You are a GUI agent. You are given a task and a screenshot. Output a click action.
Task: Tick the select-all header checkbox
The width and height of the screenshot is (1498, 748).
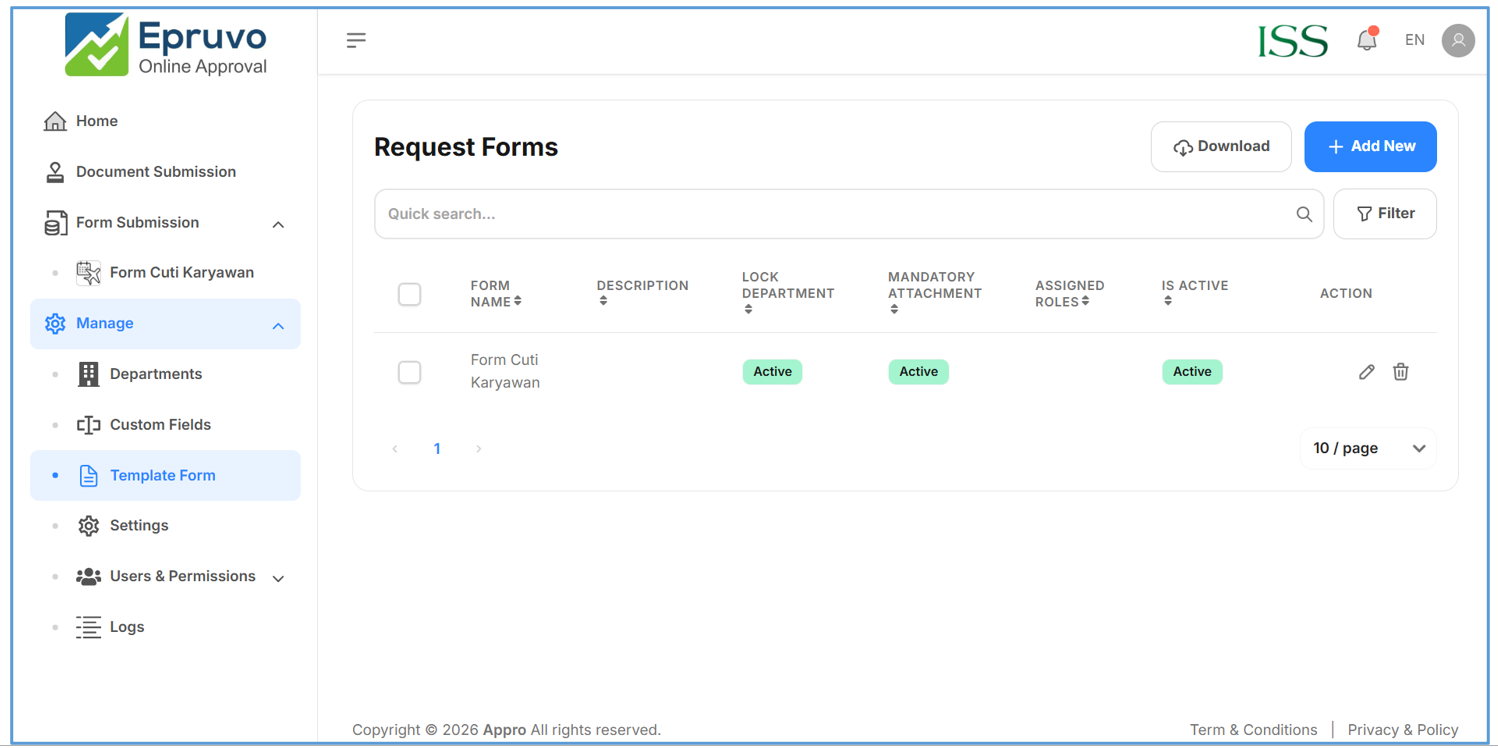point(409,294)
